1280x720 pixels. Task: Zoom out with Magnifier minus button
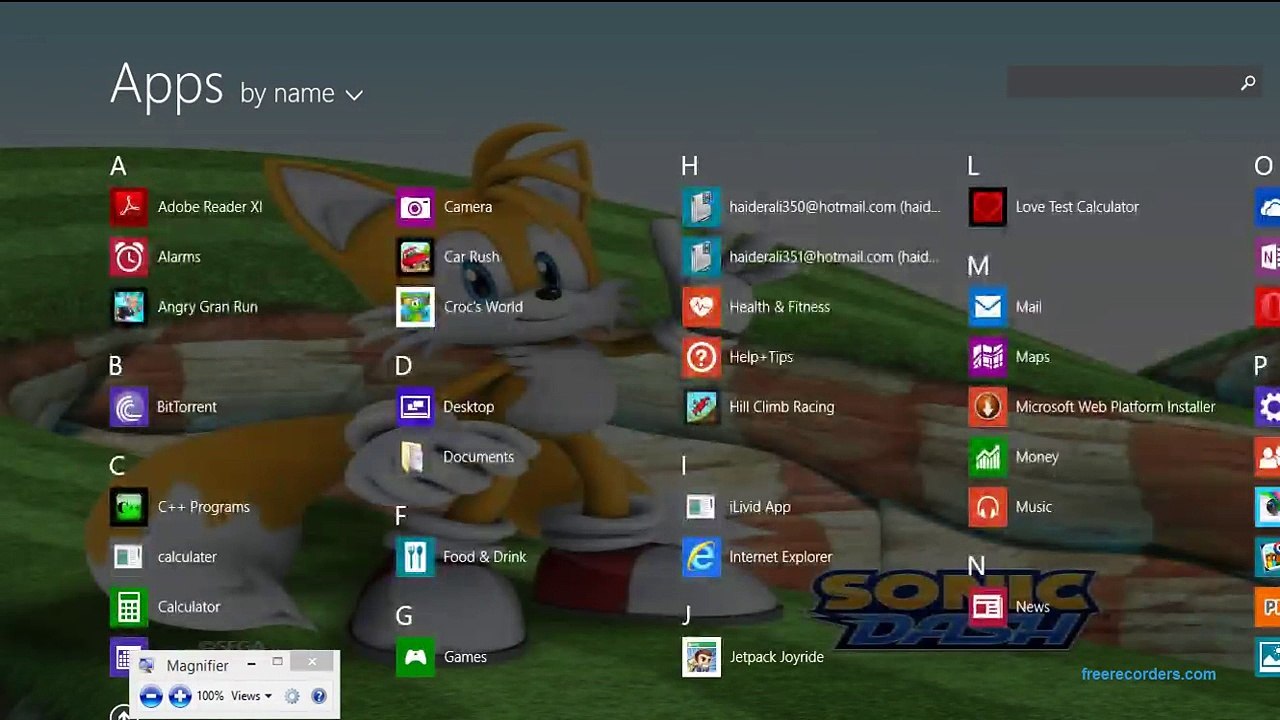pyautogui.click(x=151, y=696)
